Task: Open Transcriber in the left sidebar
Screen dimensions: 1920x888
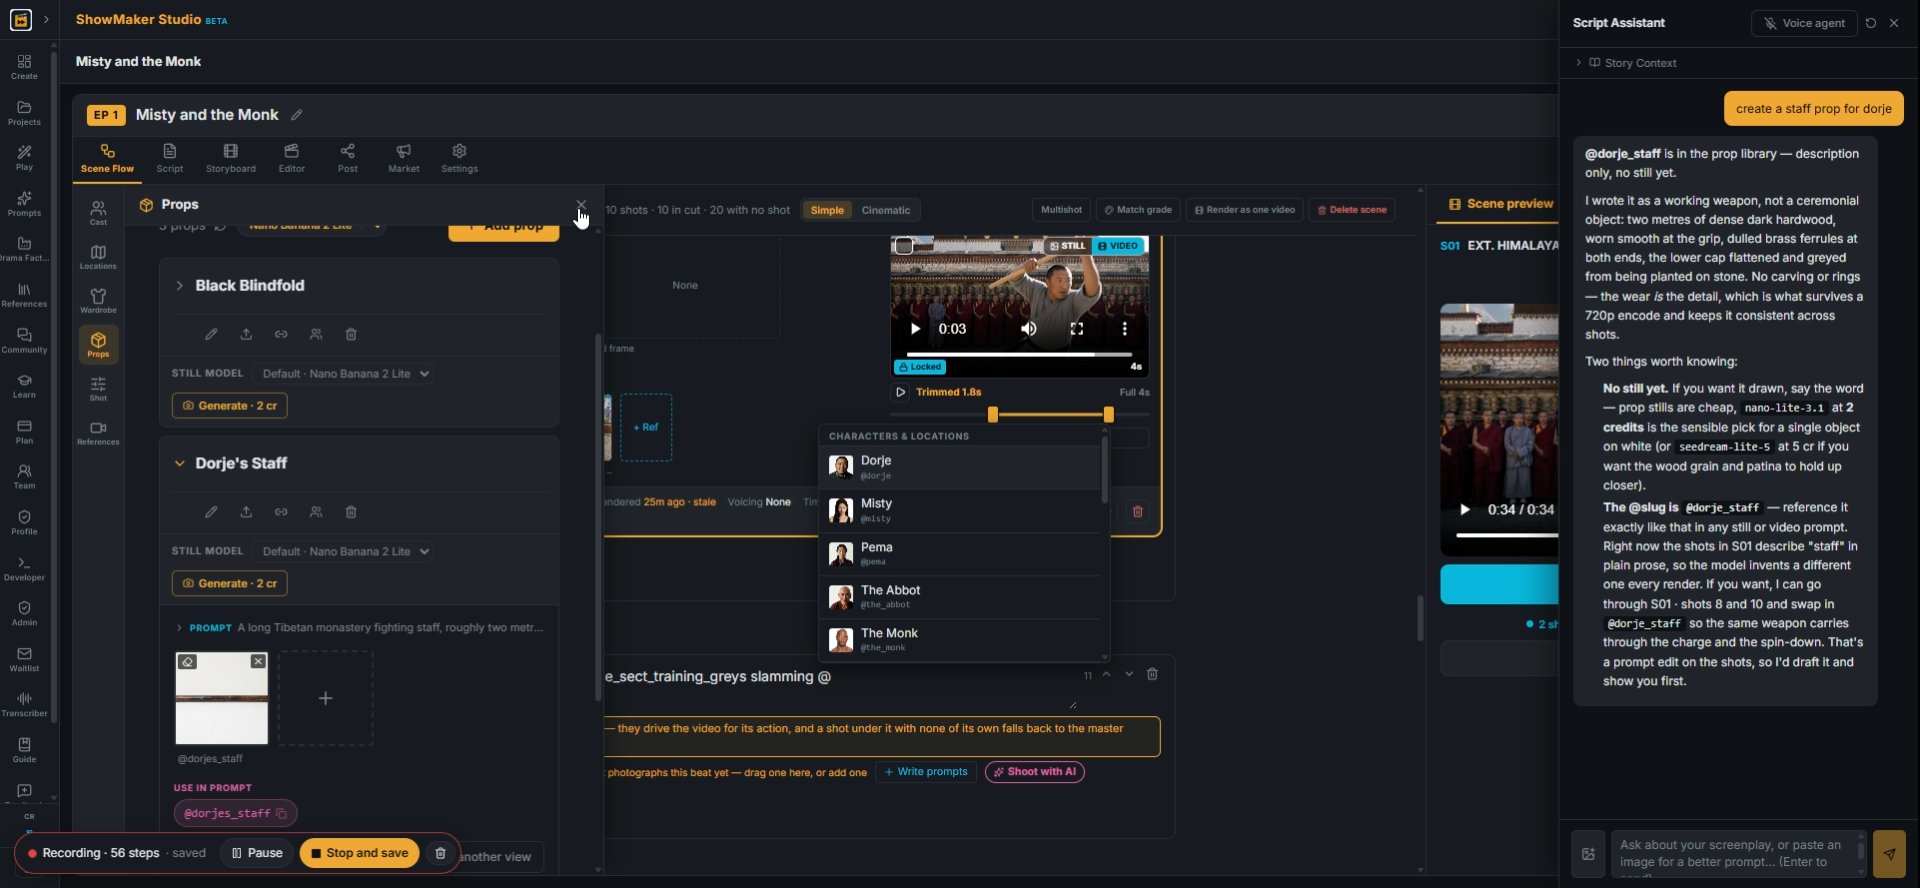Action: pyautogui.click(x=24, y=704)
